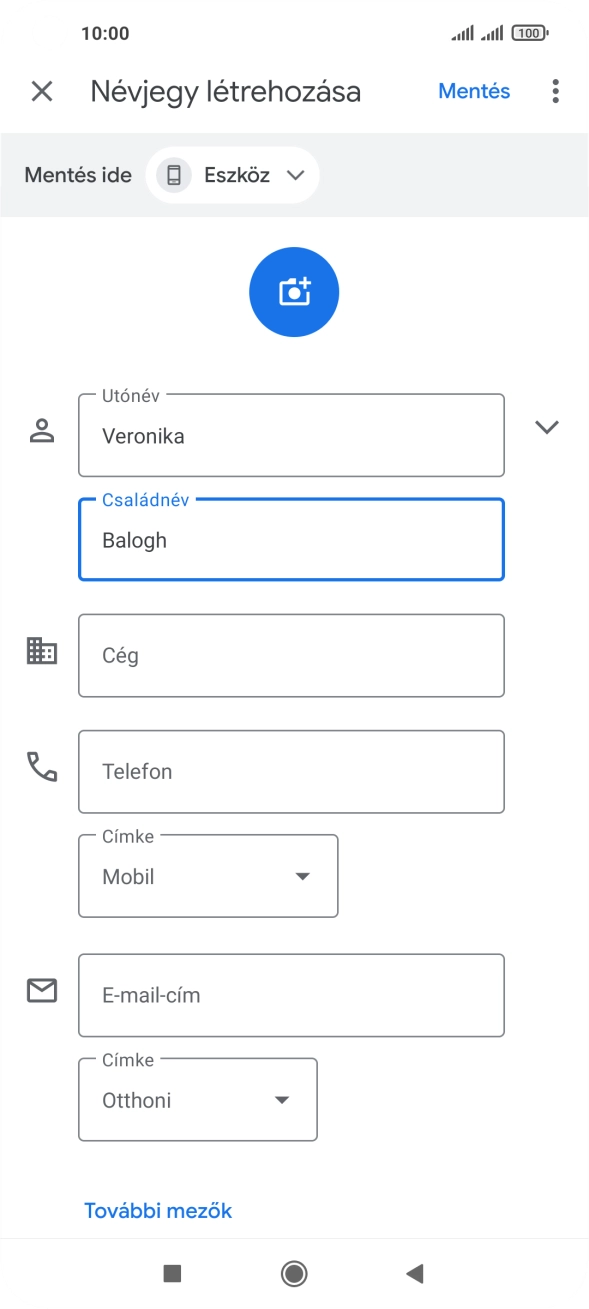Open the three-dot overflow menu
Viewport: 589px width, 1309px height.
tap(555, 91)
